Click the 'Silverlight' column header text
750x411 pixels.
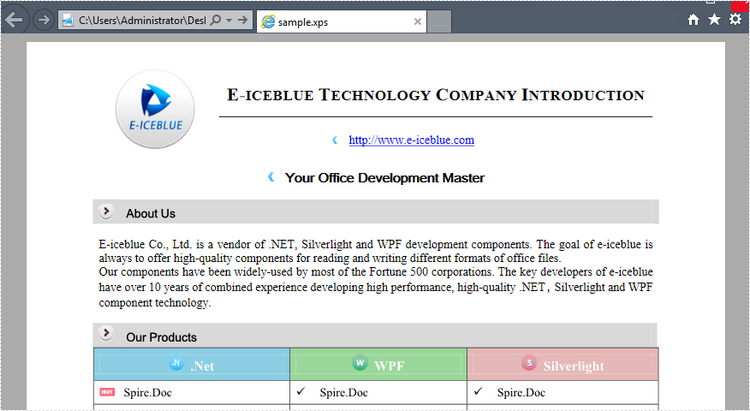tap(573, 367)
